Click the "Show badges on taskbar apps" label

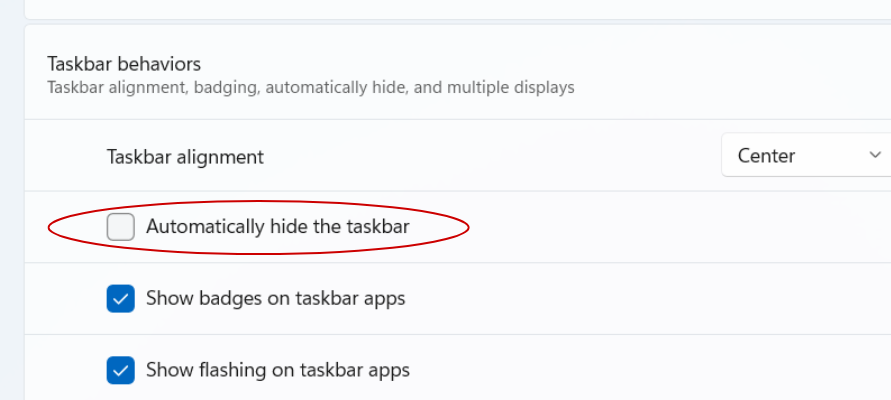coord(275,298)
